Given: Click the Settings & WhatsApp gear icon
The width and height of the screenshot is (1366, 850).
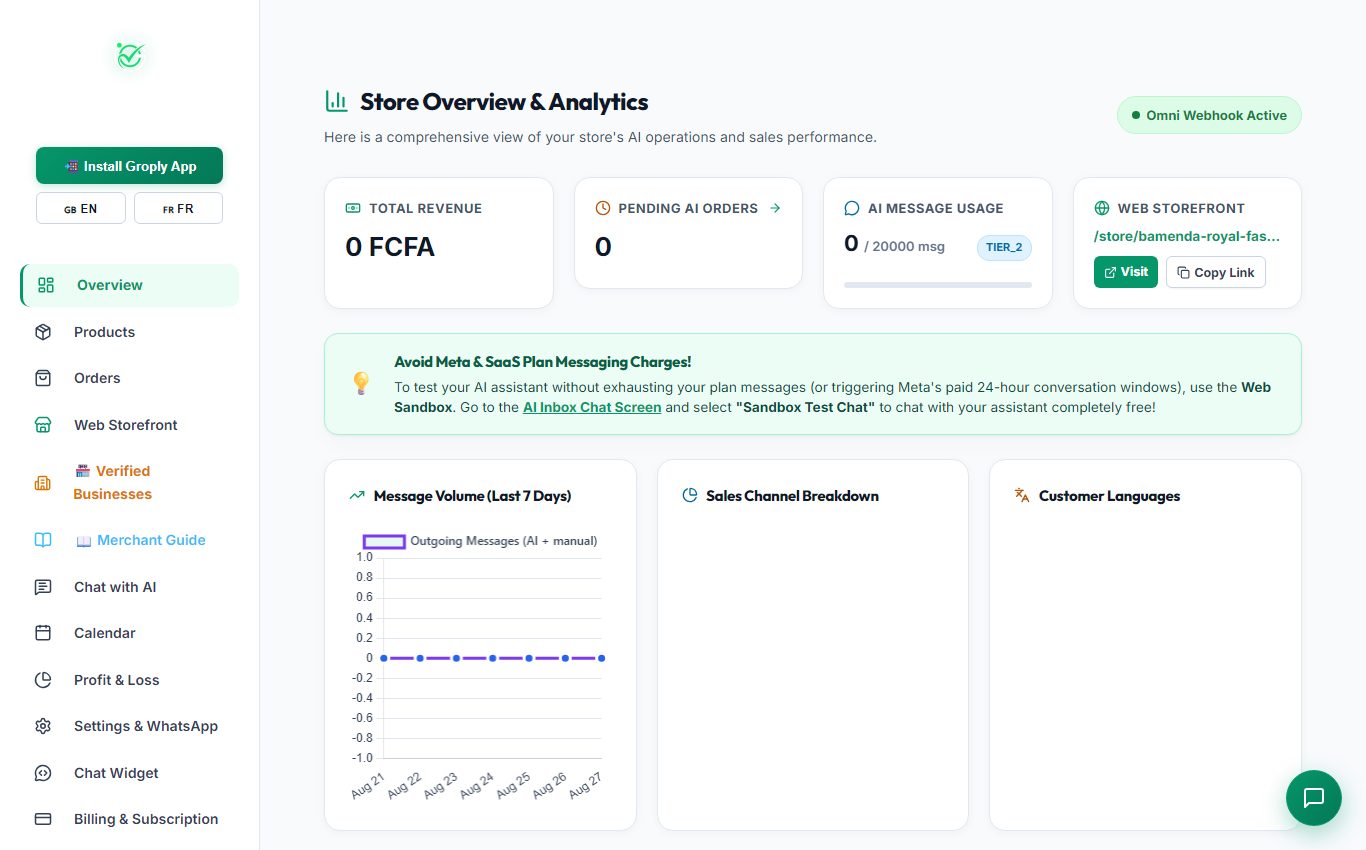Looking at the screenshot, I should click(x=43, y=726).
